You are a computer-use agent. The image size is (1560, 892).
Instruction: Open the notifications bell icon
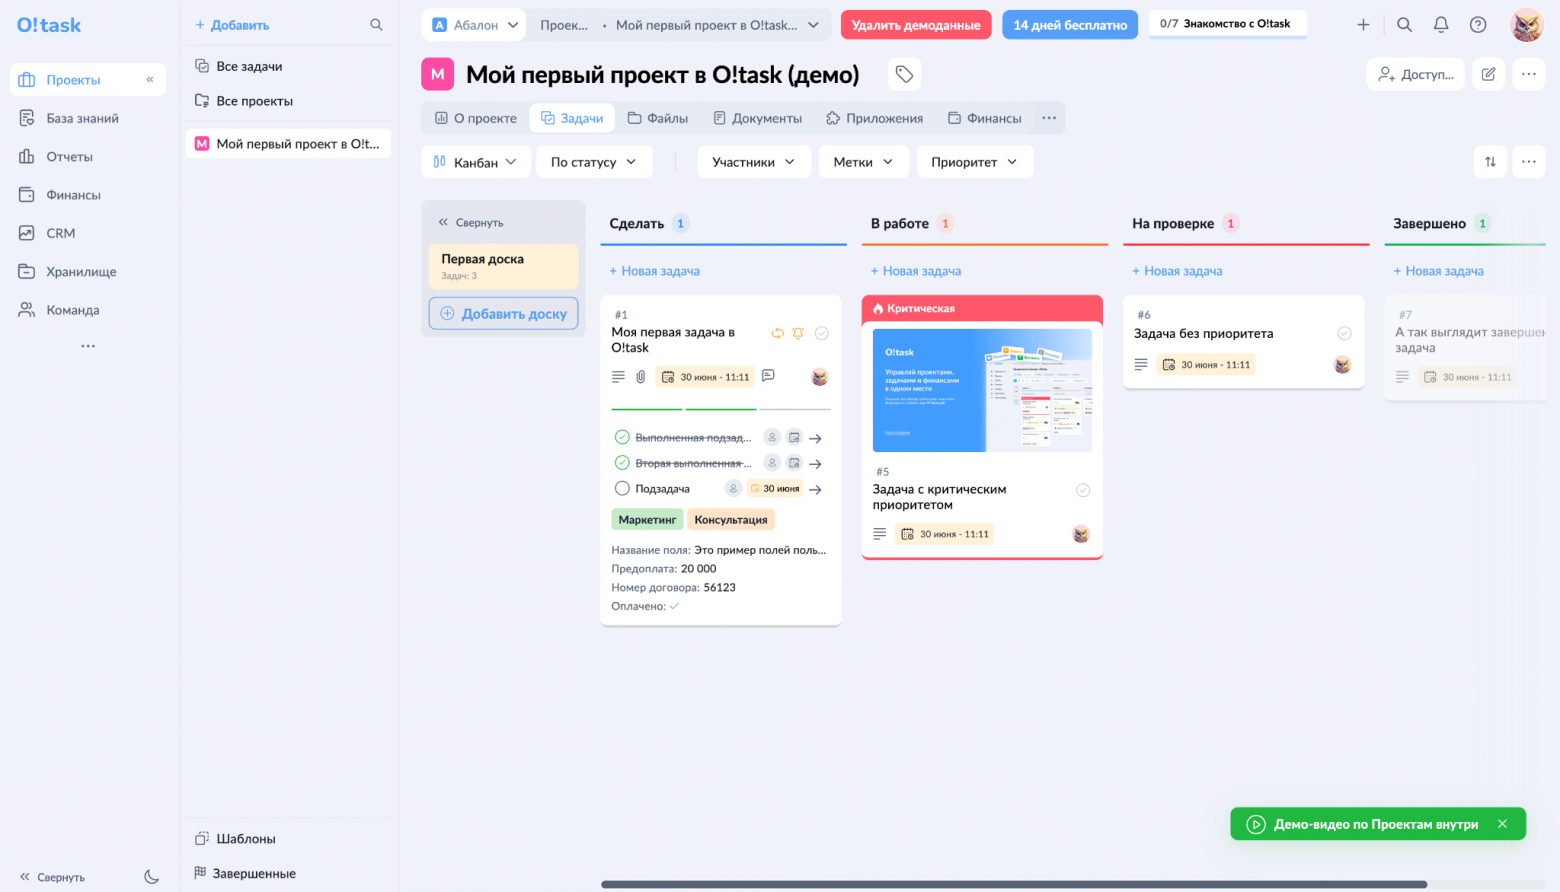(x=1441, y=25)
